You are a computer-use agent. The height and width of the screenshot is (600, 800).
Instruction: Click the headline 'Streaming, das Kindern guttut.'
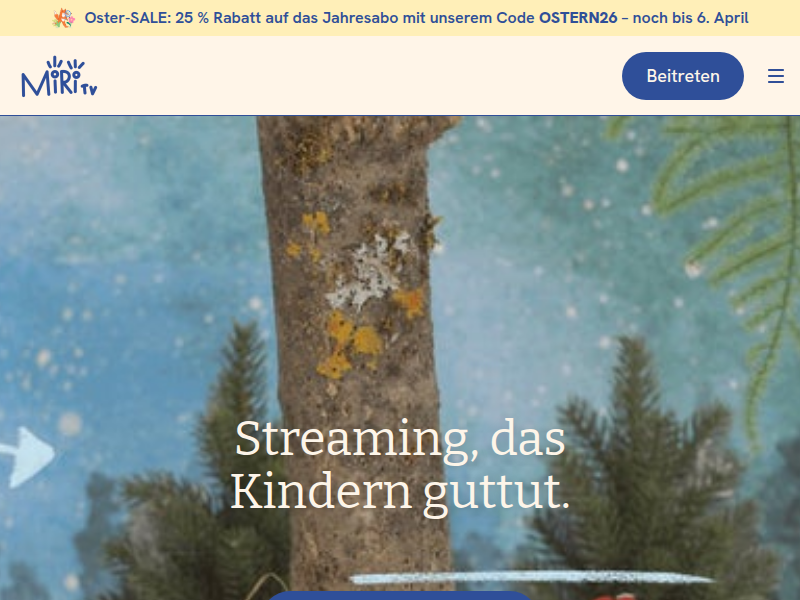pos(400,465)
